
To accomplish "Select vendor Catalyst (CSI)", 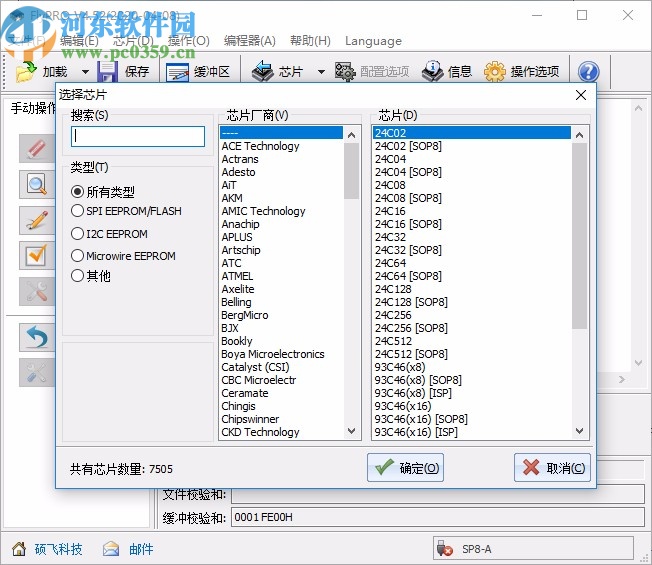I will pyautogui.click(x=282, y=367).
